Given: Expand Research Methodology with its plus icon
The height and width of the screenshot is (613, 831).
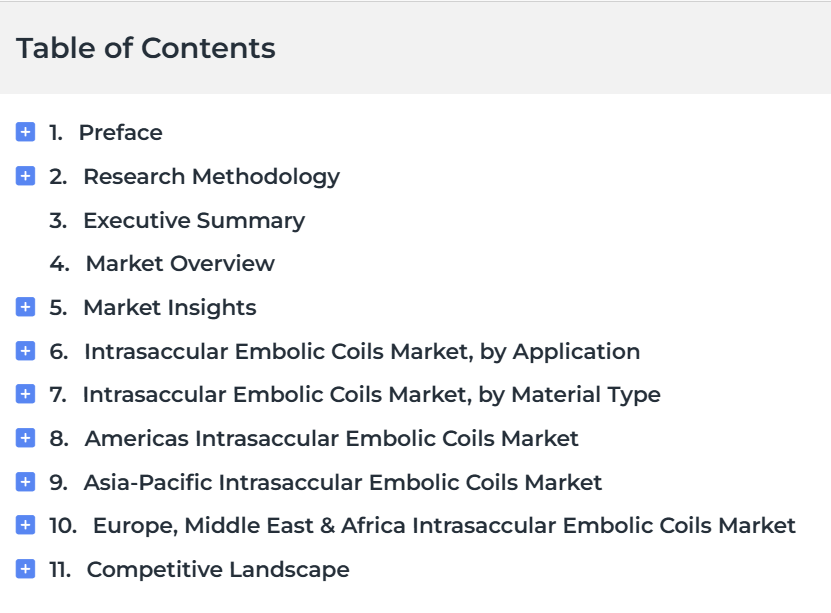Looking at the screenshot, I should pos(25,176).
